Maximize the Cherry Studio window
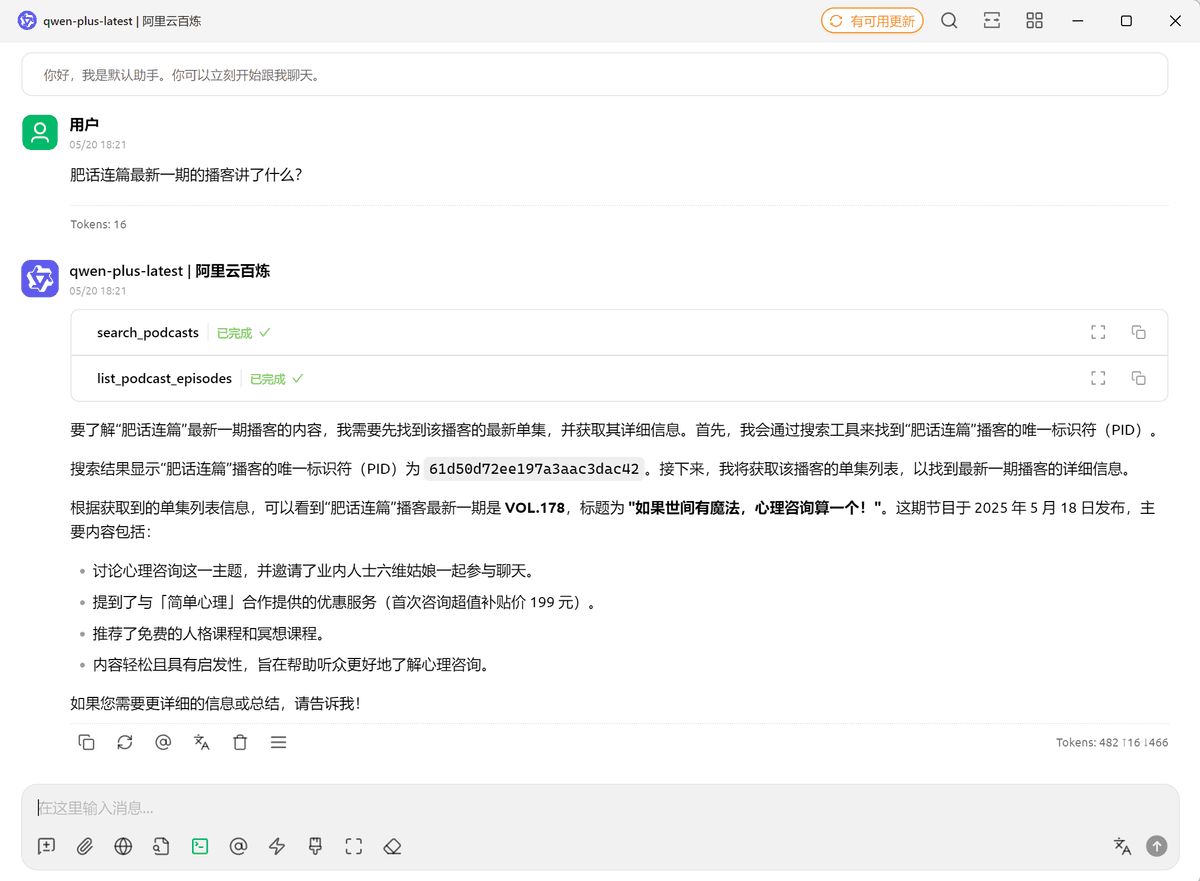The width and height of the screenshot is (1200, 881). click(x=1126, y=20)
